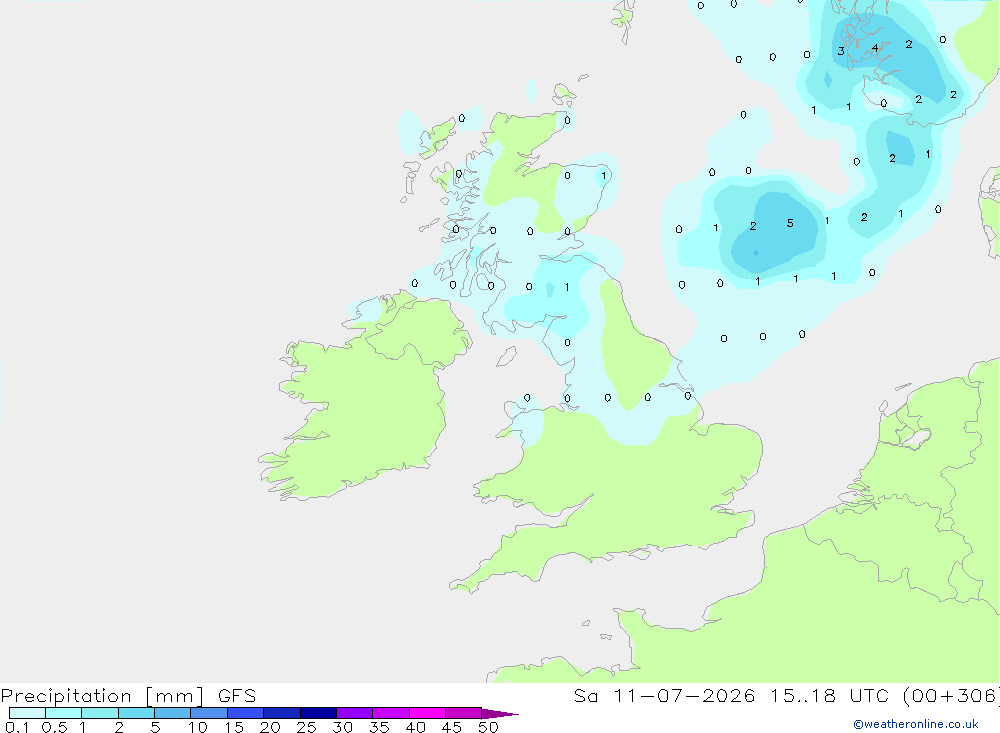Viewport: 1000px width, 733px height.
Task: Click the legend label '10'
Action: point(198,727)
